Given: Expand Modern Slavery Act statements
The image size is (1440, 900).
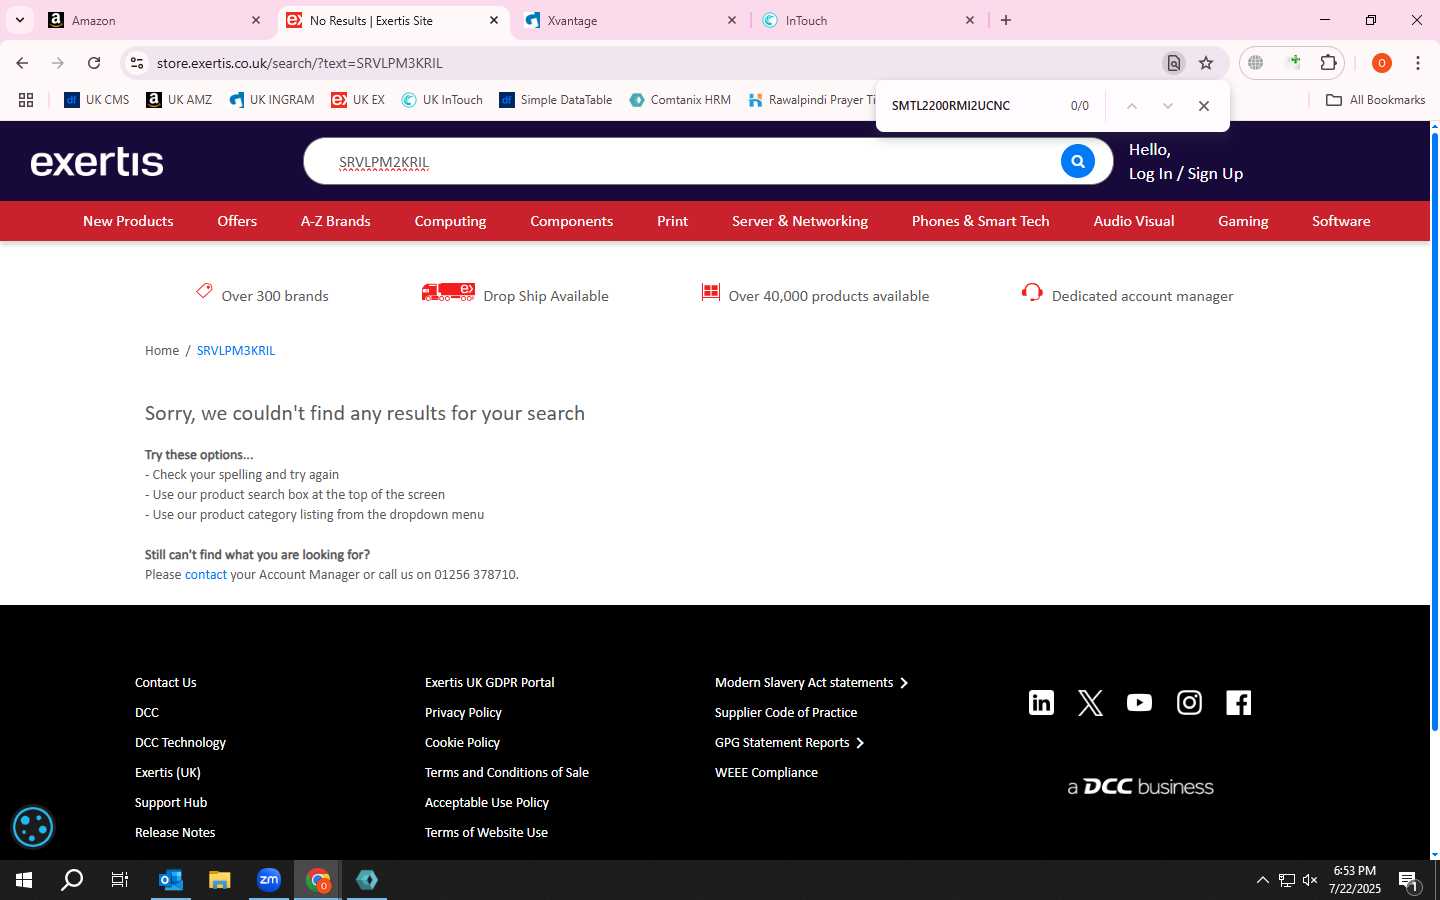Looking at the screenshot, I should [x=811, y=683].
